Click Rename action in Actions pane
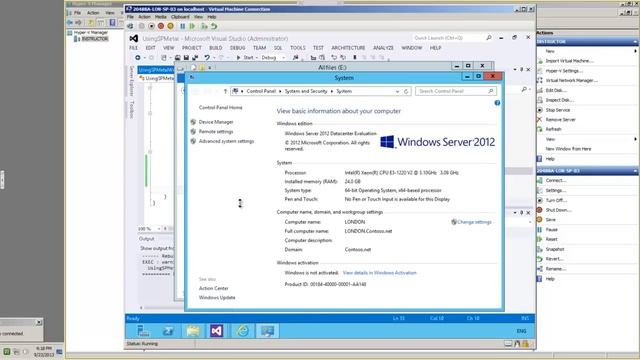Screen dimensions: 640x360 [556, 269]
